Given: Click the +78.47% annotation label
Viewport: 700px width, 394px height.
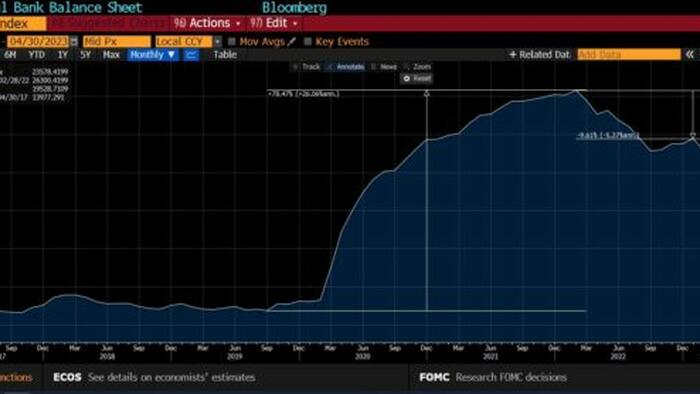Looking at the screenshot, I should (304, 94).
